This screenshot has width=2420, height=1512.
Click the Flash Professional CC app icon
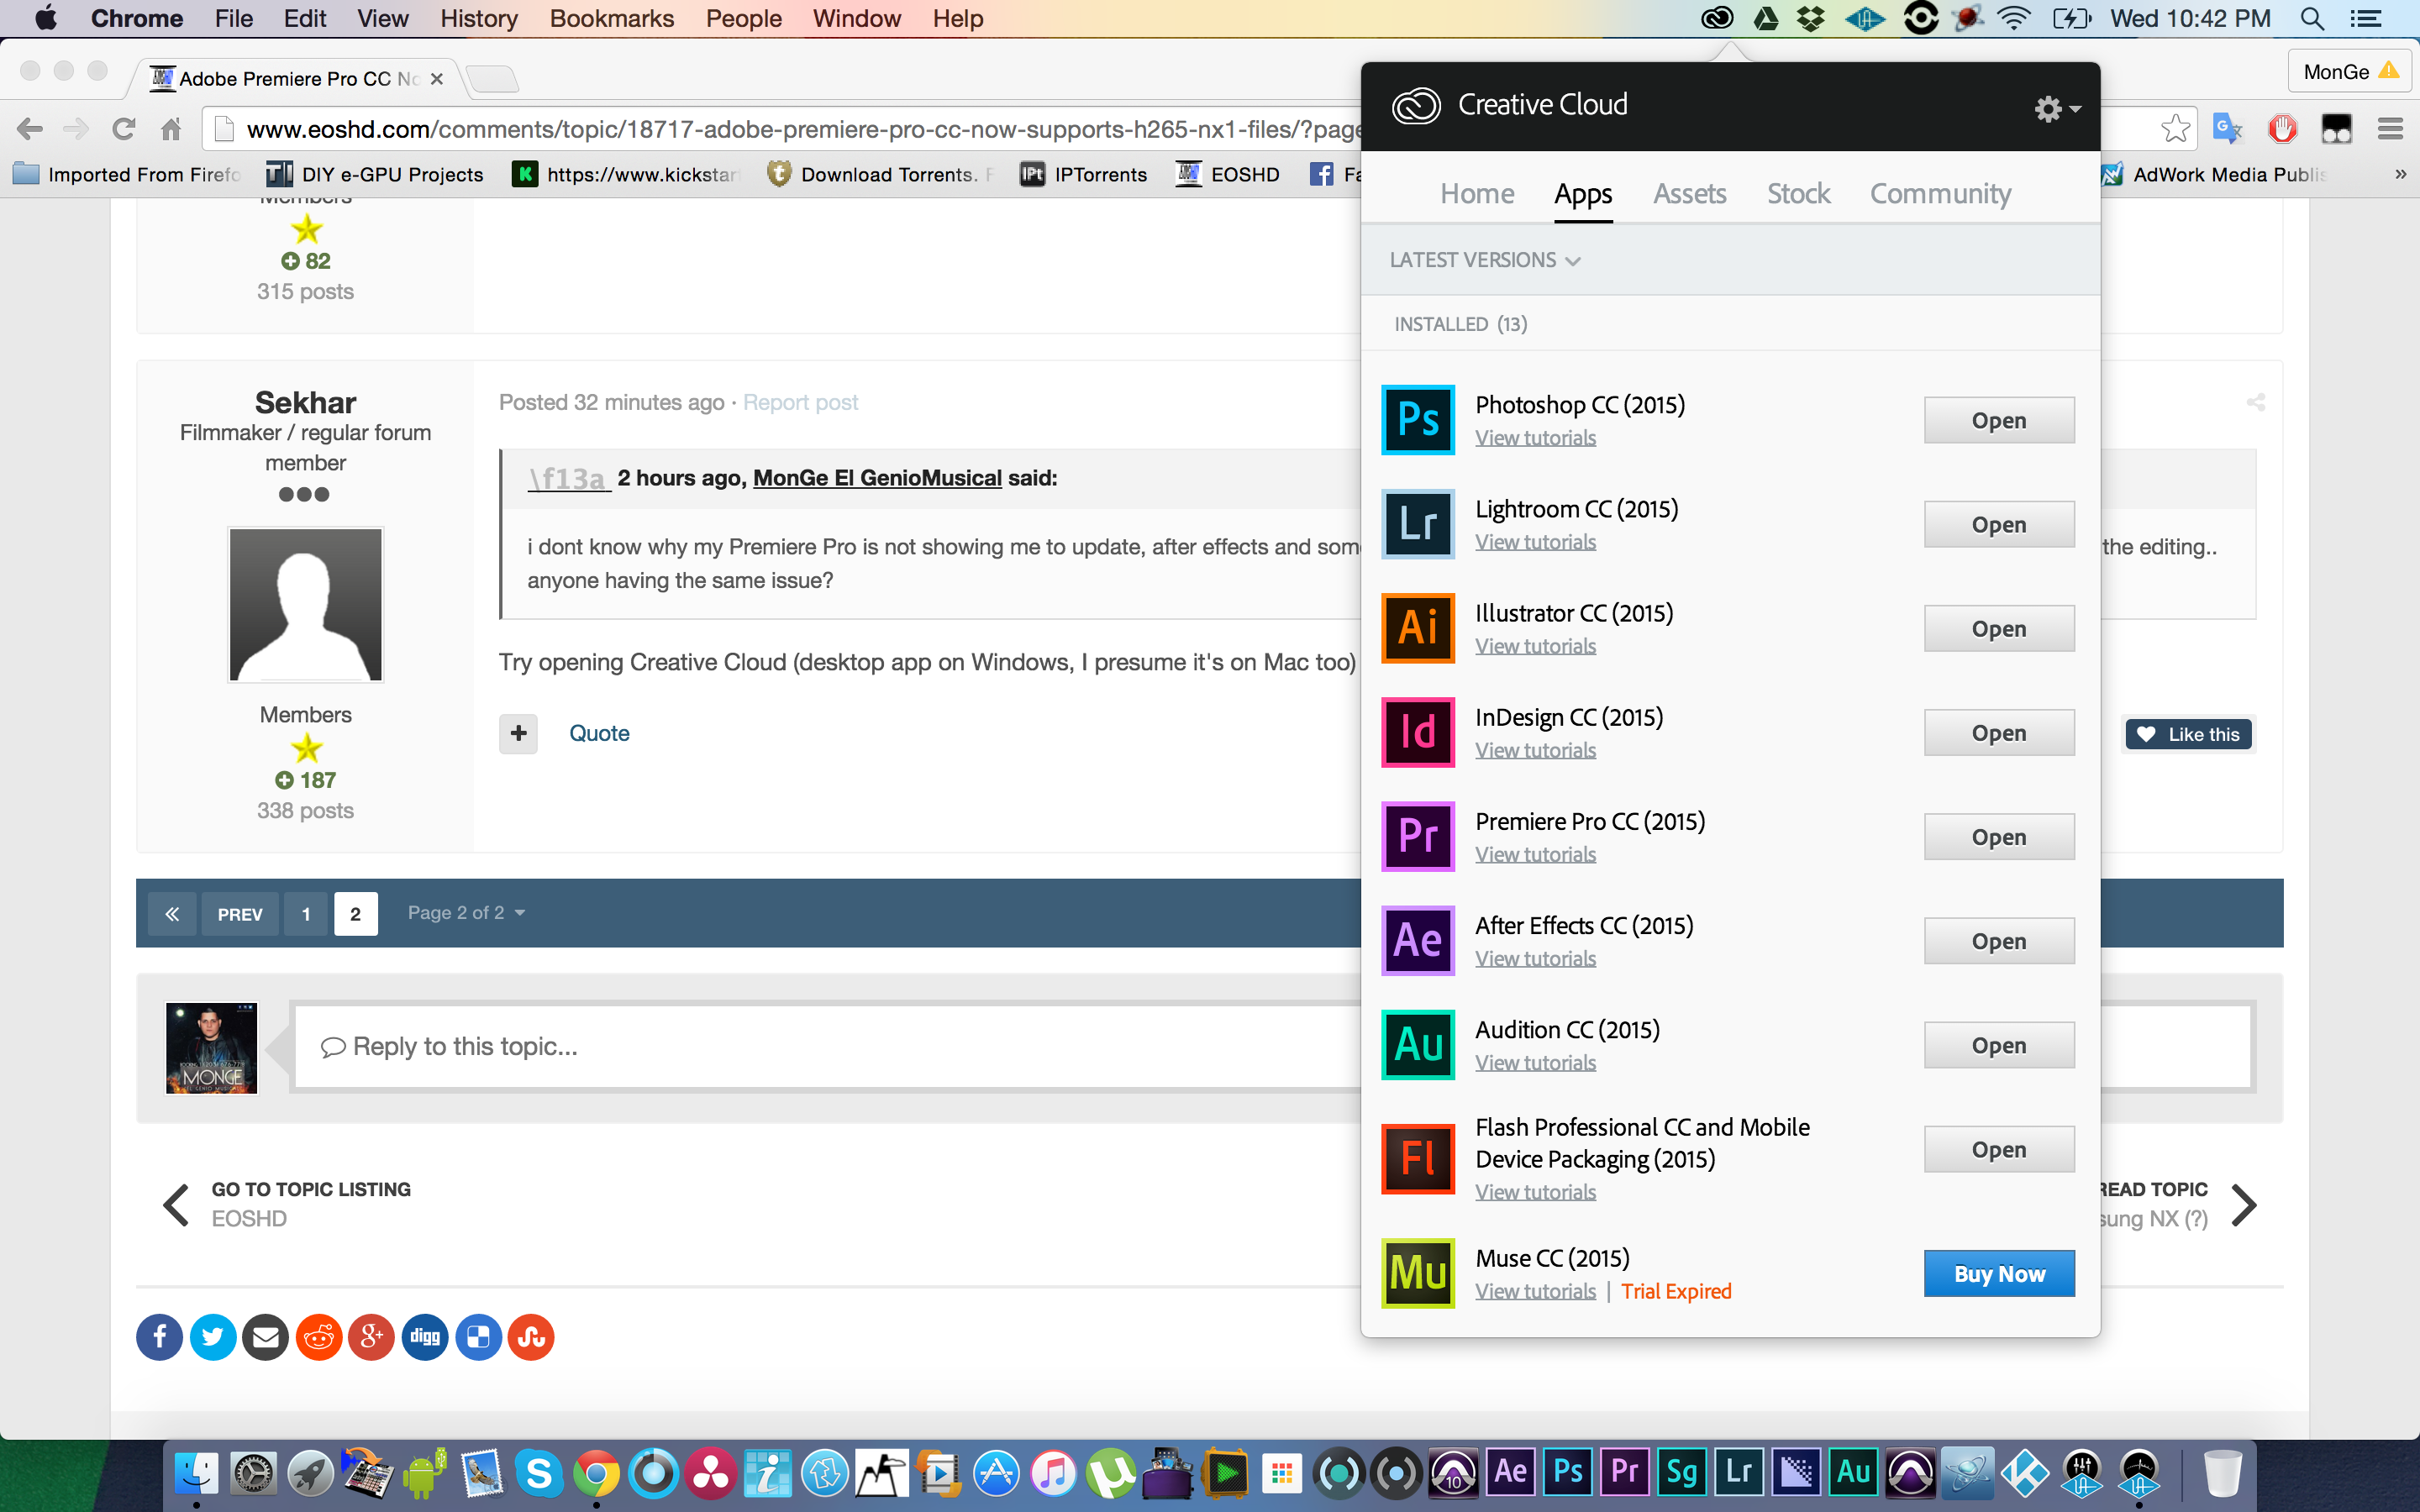coord(1418,1158)
